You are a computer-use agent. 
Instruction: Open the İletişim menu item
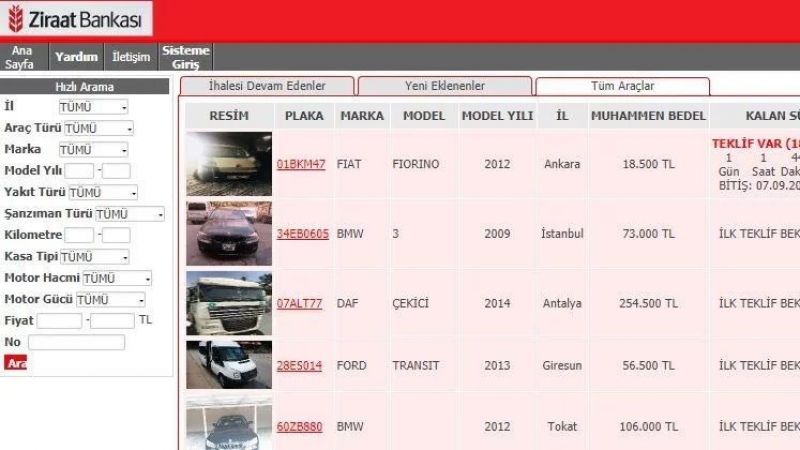point(131,57)
